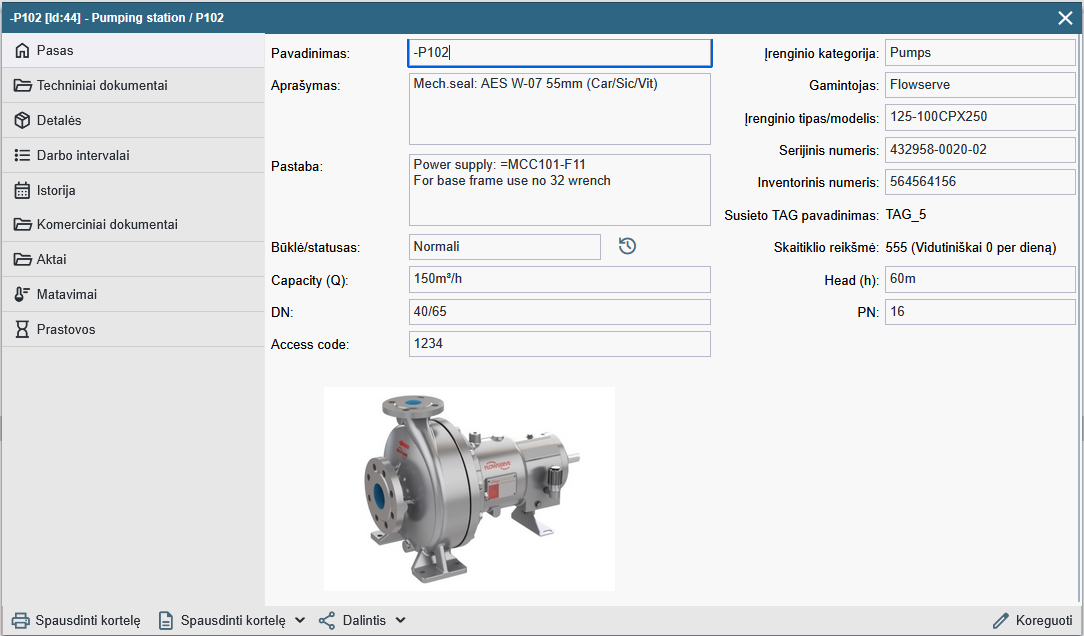
Task: Click the Komerciniai dokumentai folder icon
Action: pyautogui.click(x=22, y=225)
